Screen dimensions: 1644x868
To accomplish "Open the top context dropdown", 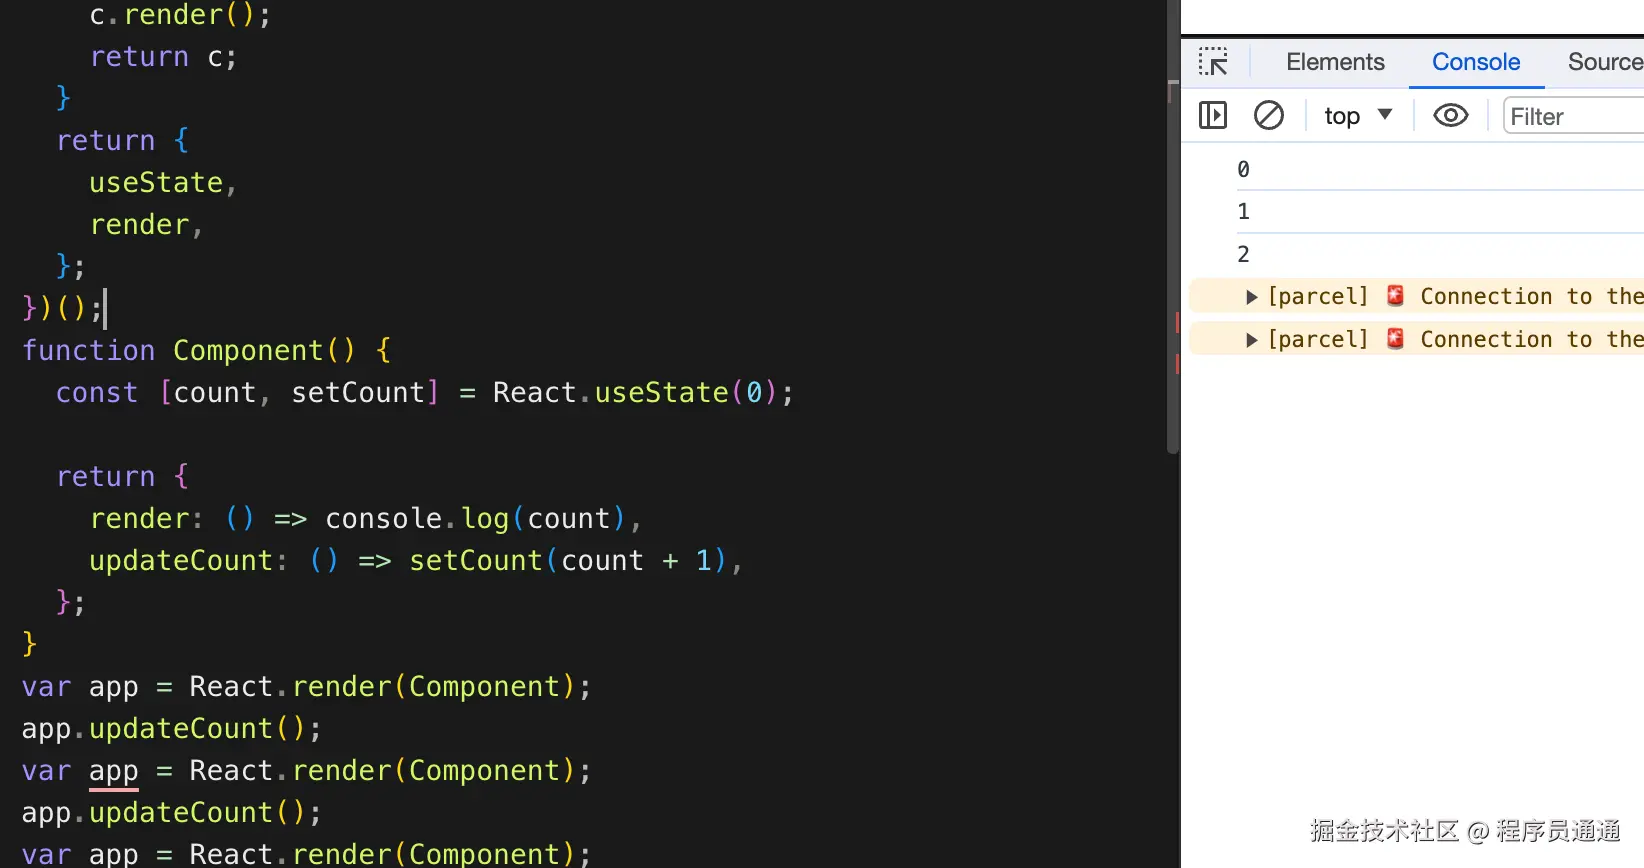I will pyautogui.click(x=1358, y=116).
